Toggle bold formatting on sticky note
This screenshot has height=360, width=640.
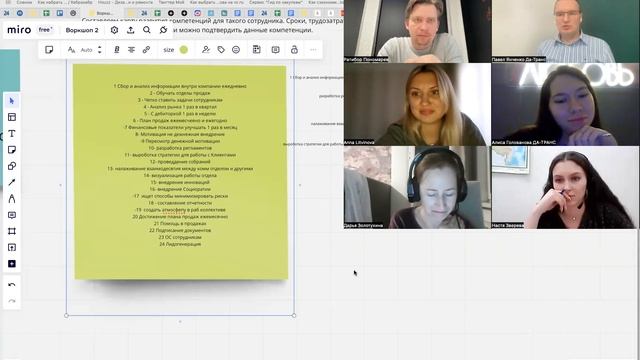[x=117, y=50]
